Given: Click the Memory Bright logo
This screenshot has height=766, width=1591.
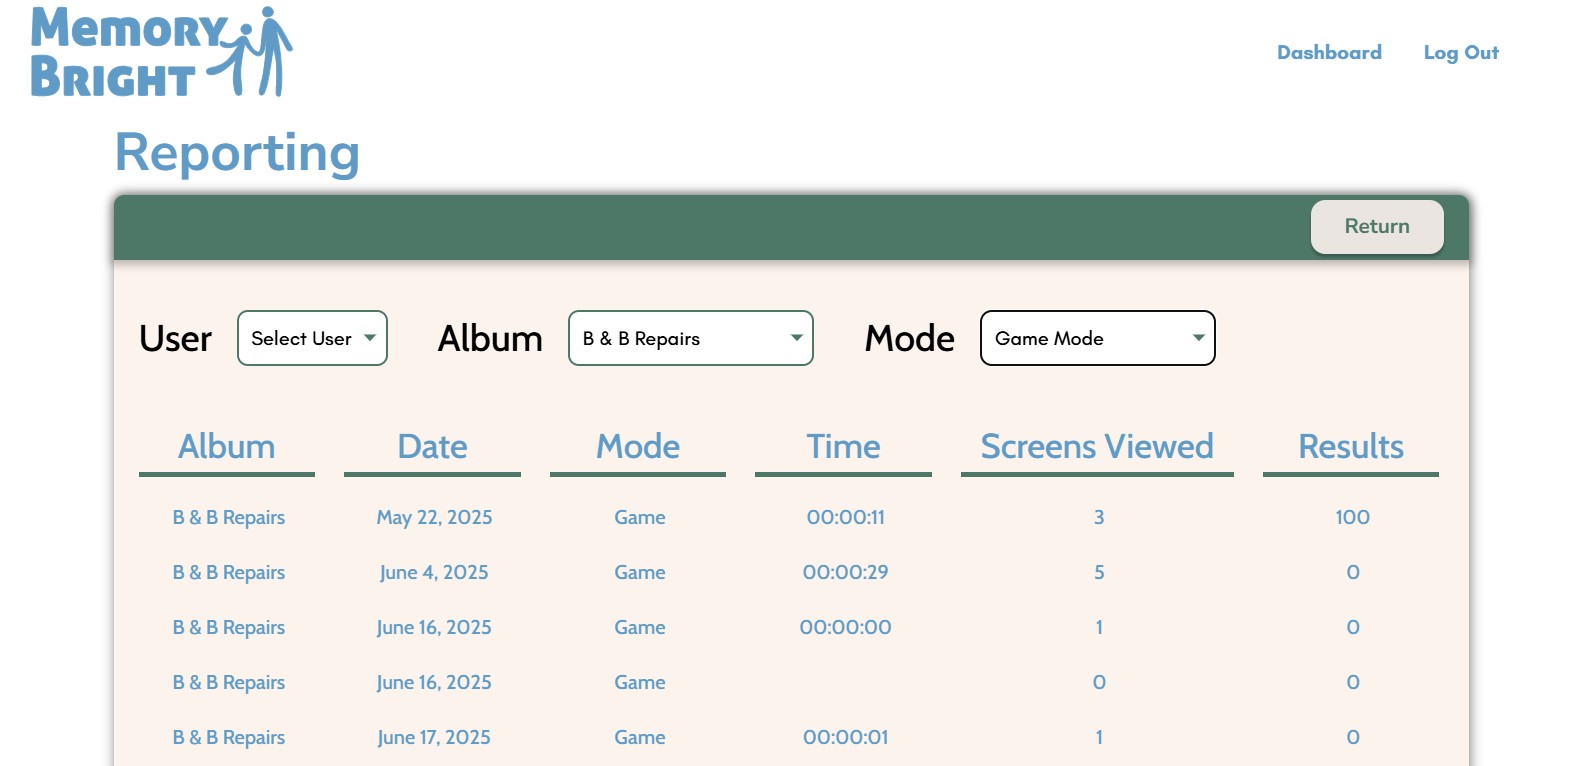Looking at the screenshot, I should (x=161, y=53).
